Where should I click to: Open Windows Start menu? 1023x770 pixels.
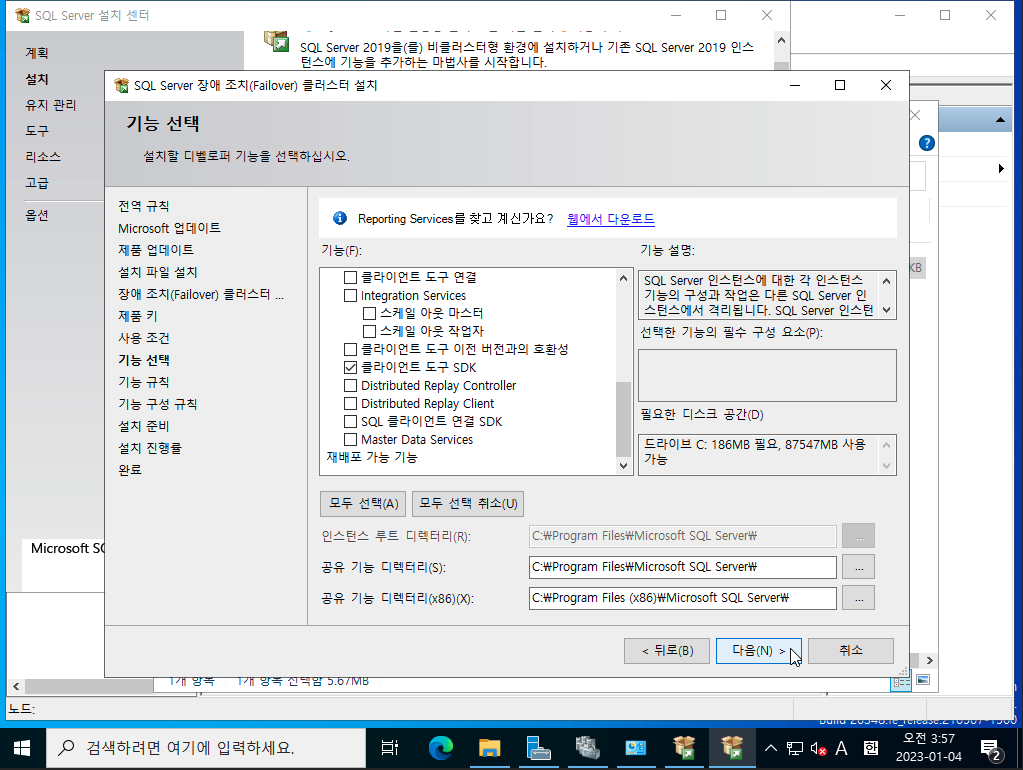[x=22, y=748]
